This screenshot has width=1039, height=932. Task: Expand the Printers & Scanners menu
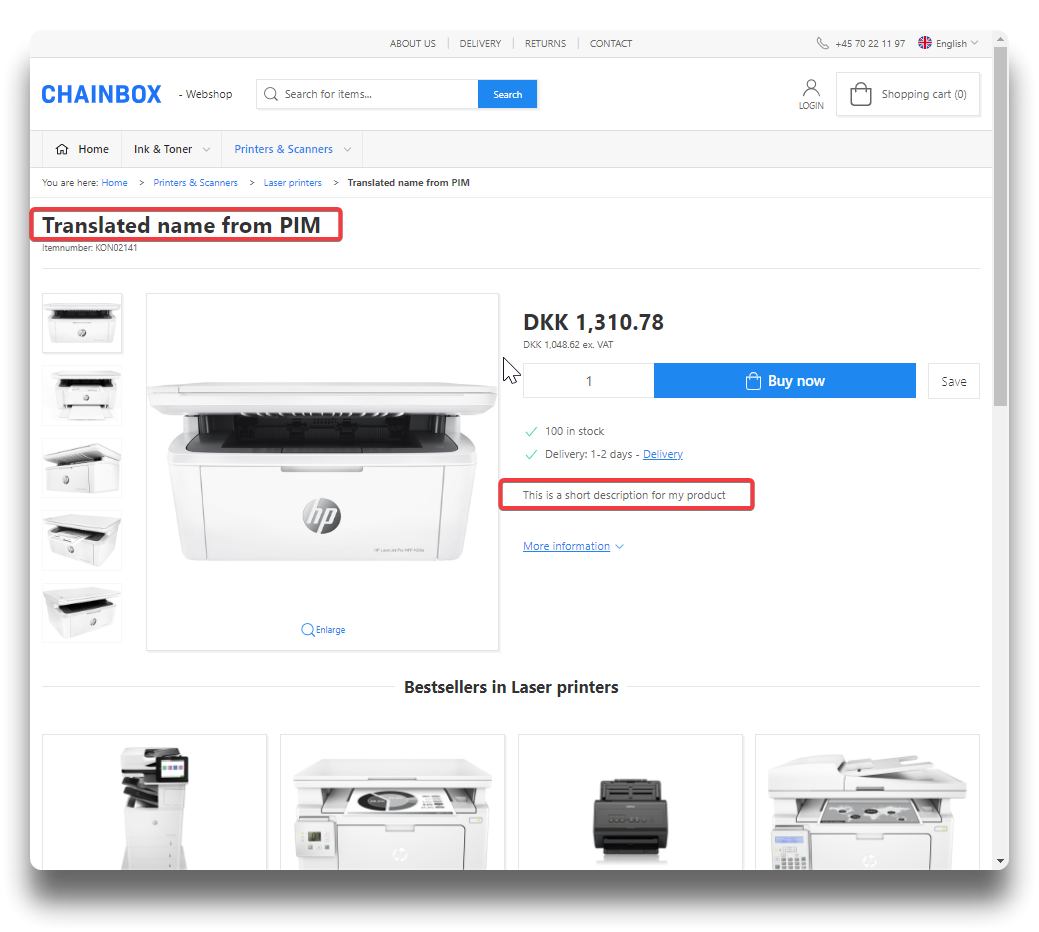[x=292, y=149]
